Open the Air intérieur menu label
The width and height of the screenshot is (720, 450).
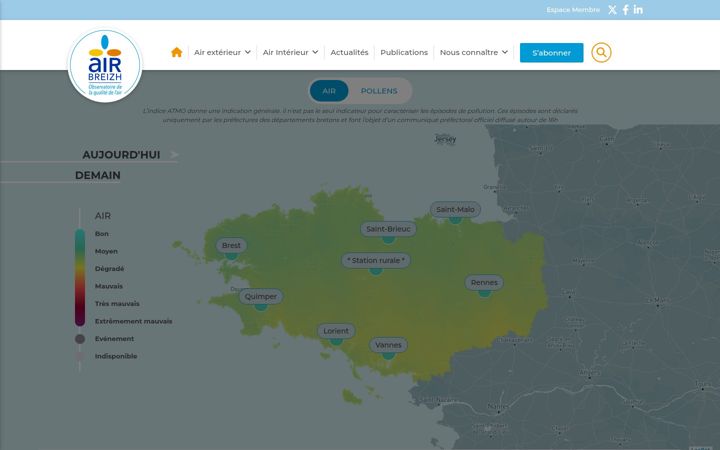(286, 52)
